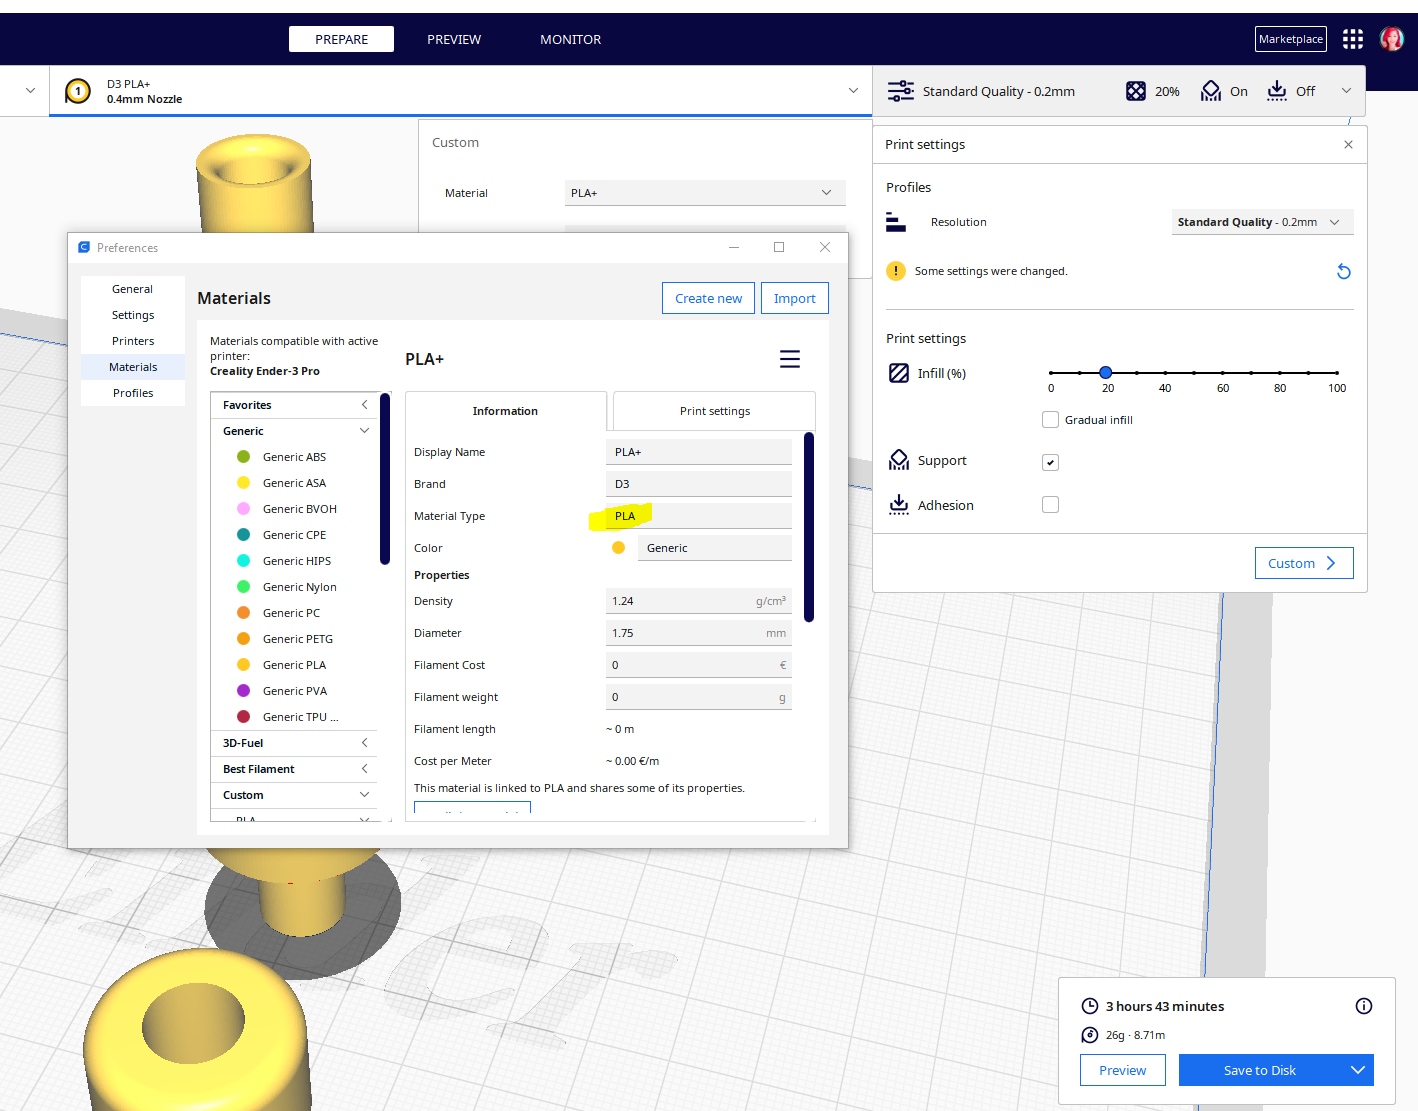This screenshot has height=1111, width=1418.
Task: Switch to the PREVIEW tab
Action: click(454, 39)
